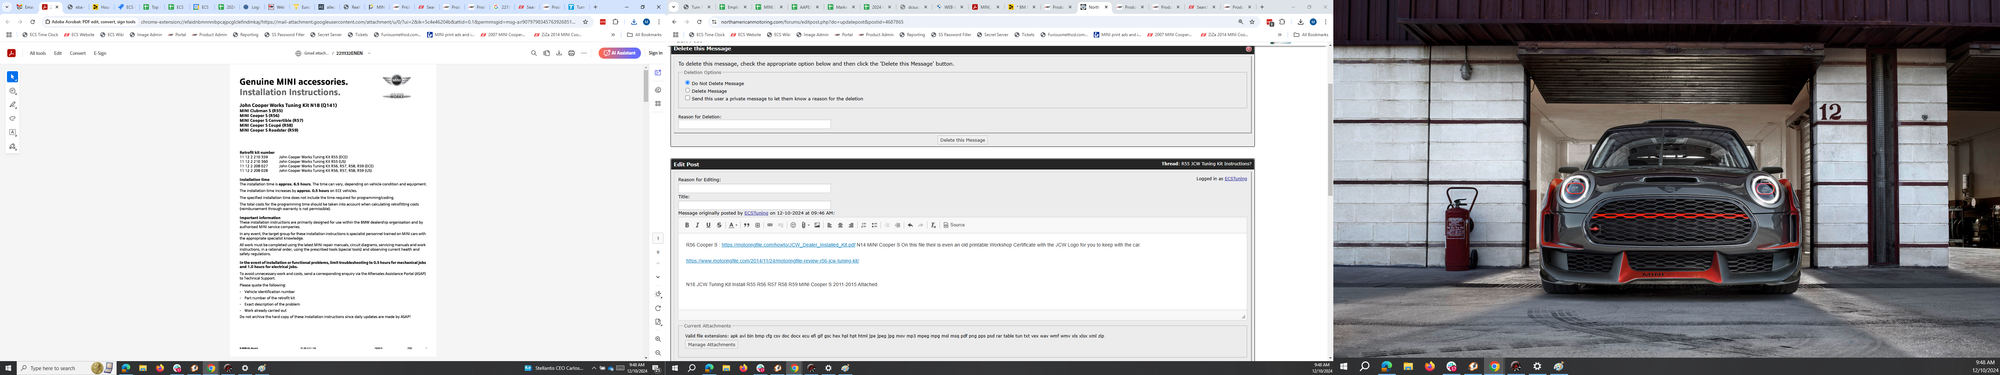Choose the Acrobat highlight pen tool

coord(13,105)
